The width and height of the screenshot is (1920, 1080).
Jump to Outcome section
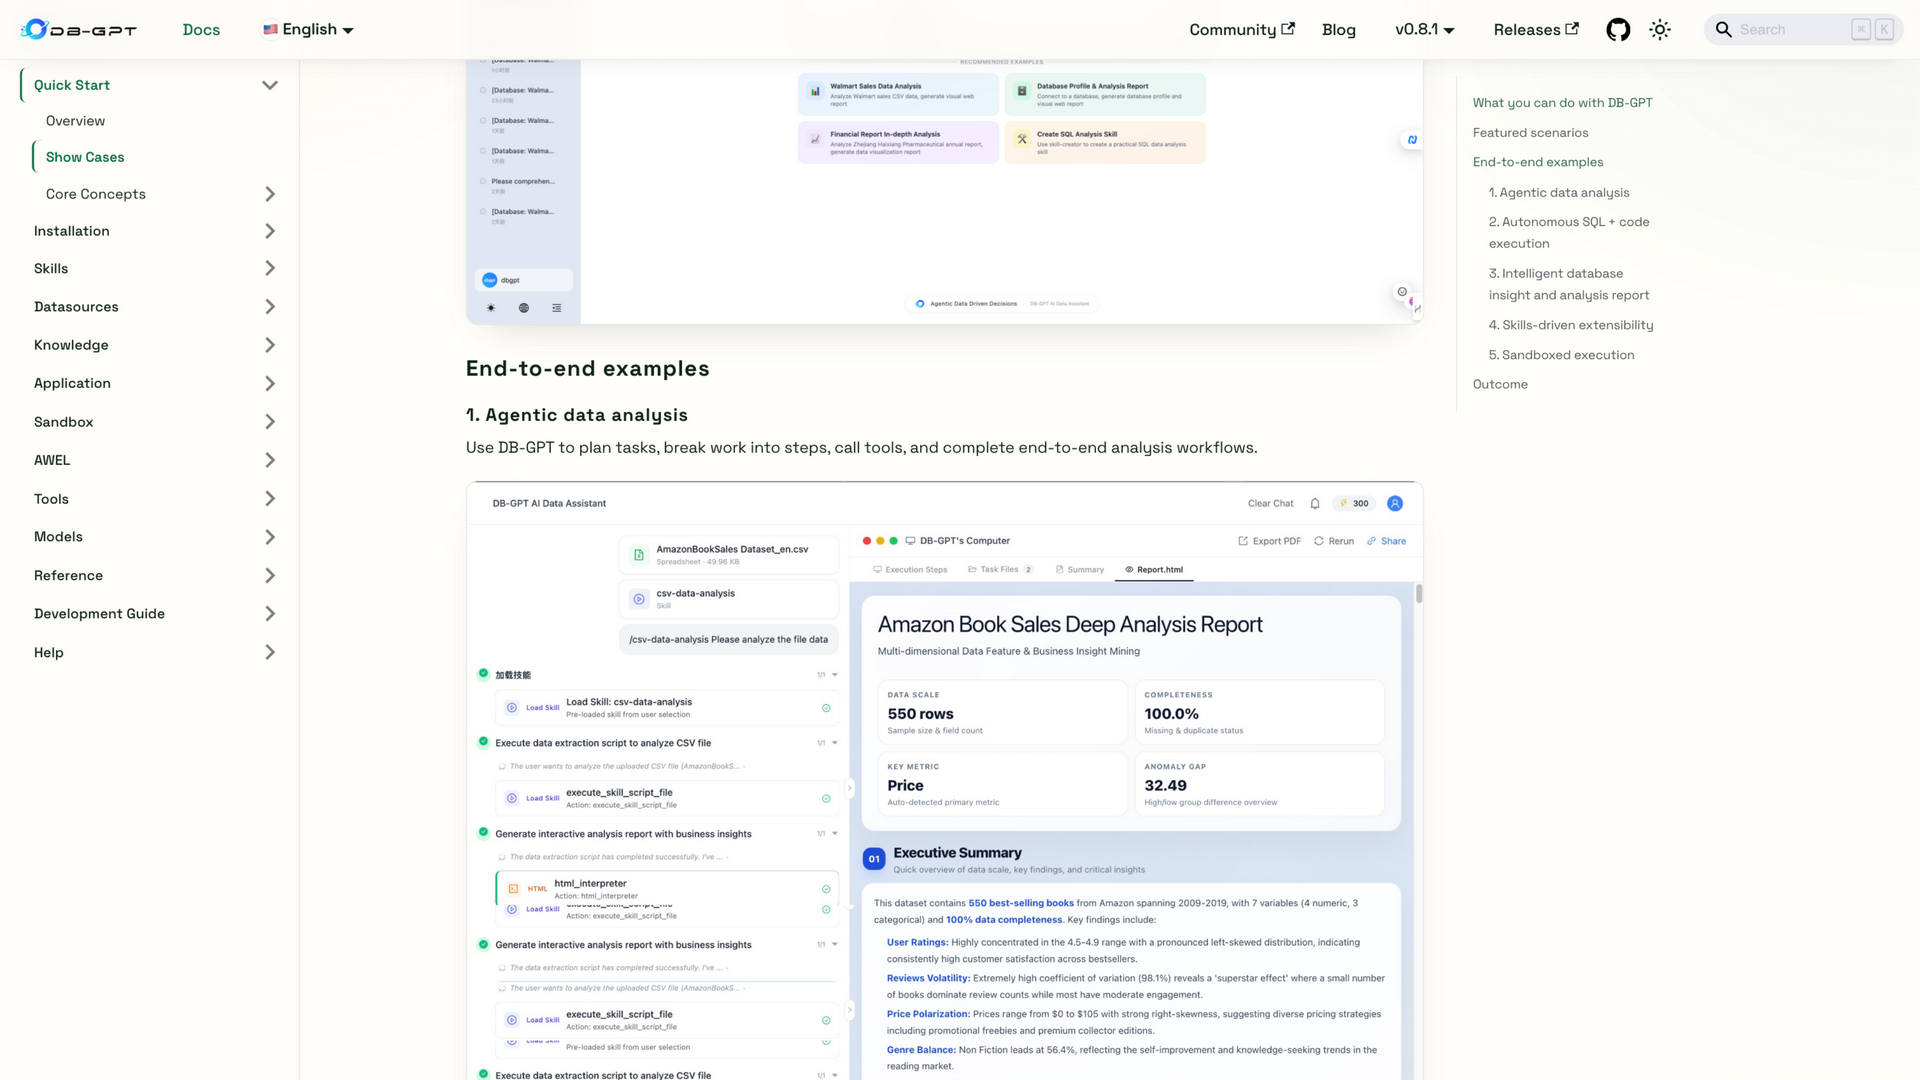[x=1500, y=384]
